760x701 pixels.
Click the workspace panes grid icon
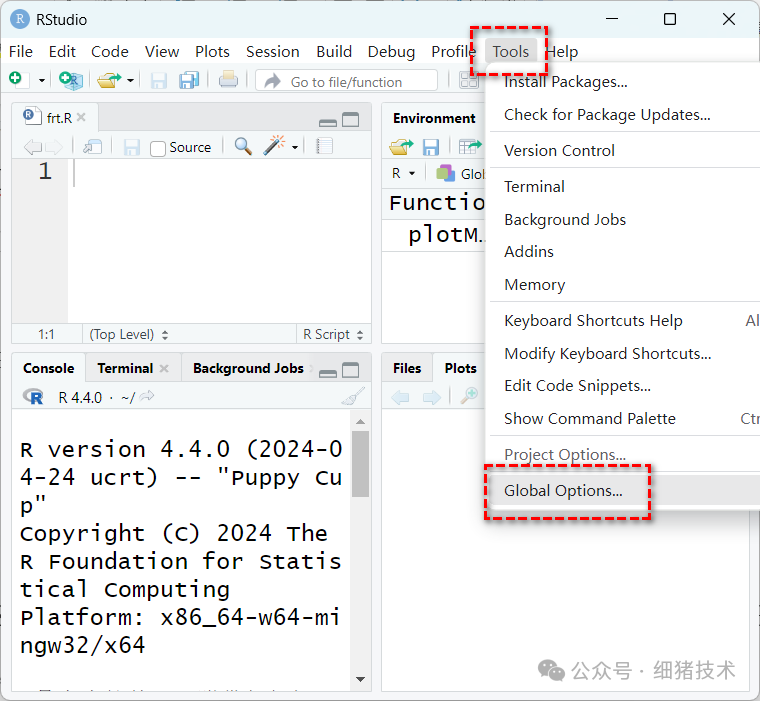click(469, 80)
